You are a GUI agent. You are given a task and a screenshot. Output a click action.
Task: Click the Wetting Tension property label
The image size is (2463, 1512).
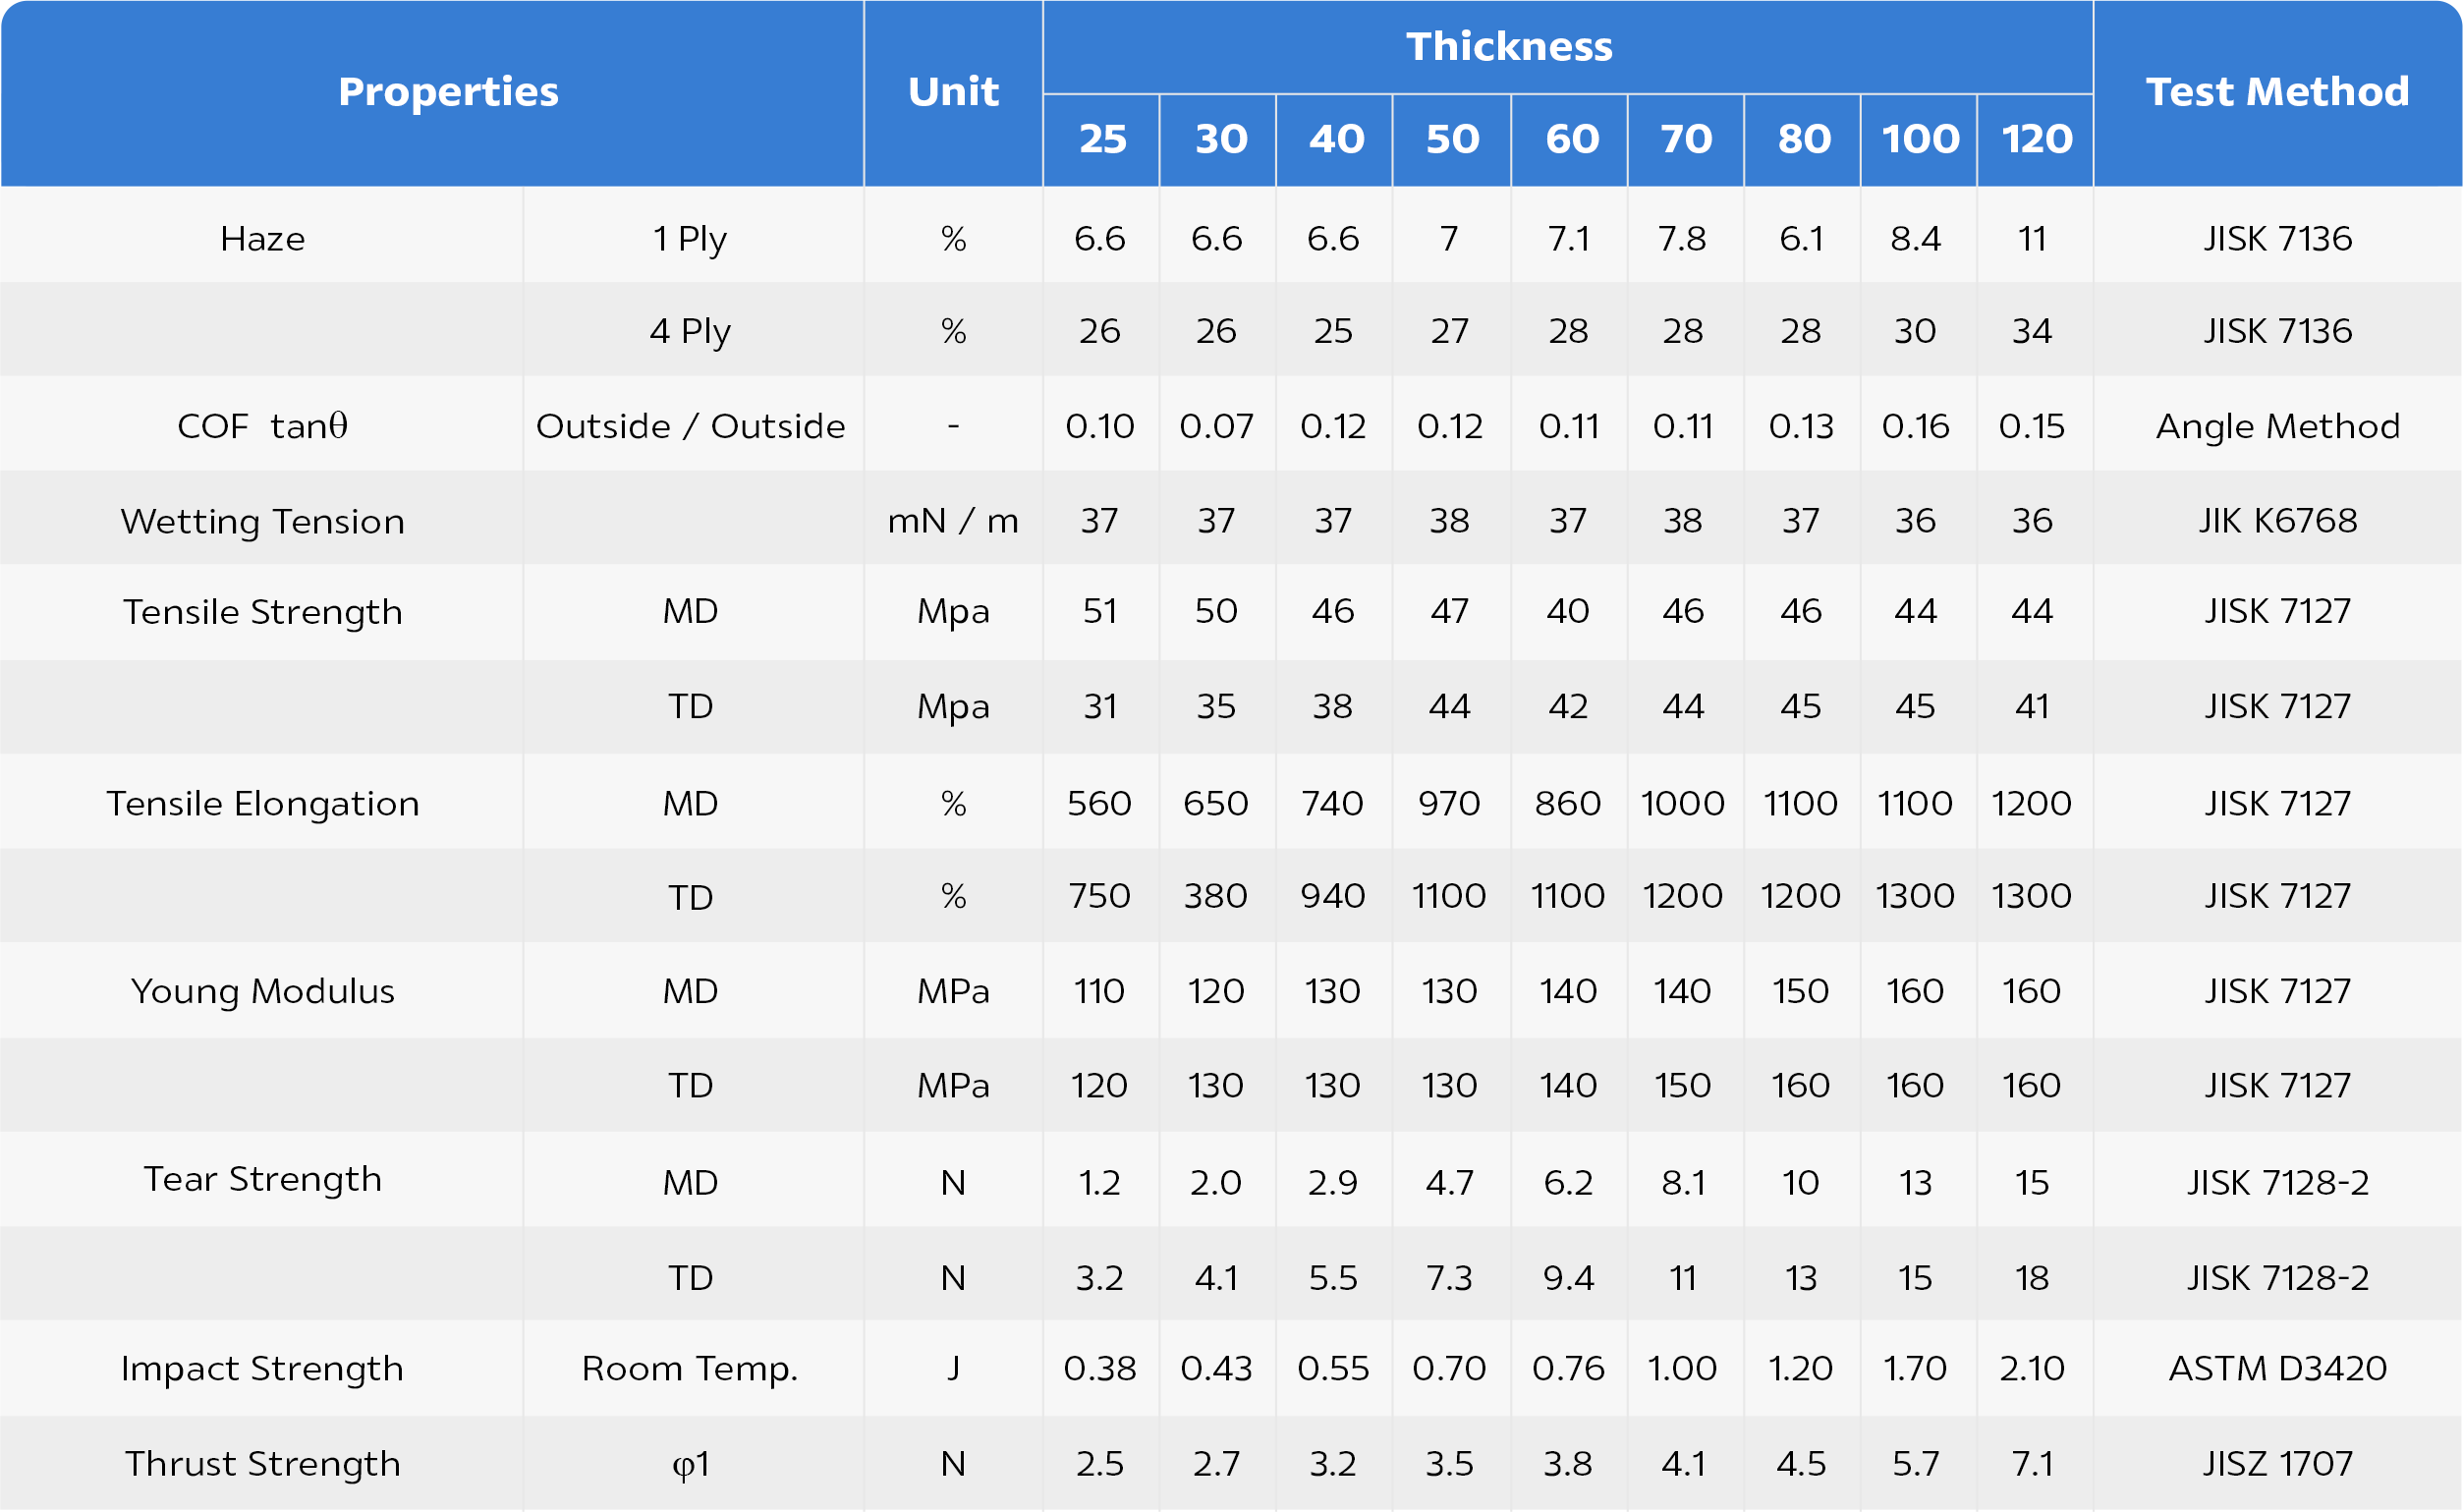click(x=262, y=521)
